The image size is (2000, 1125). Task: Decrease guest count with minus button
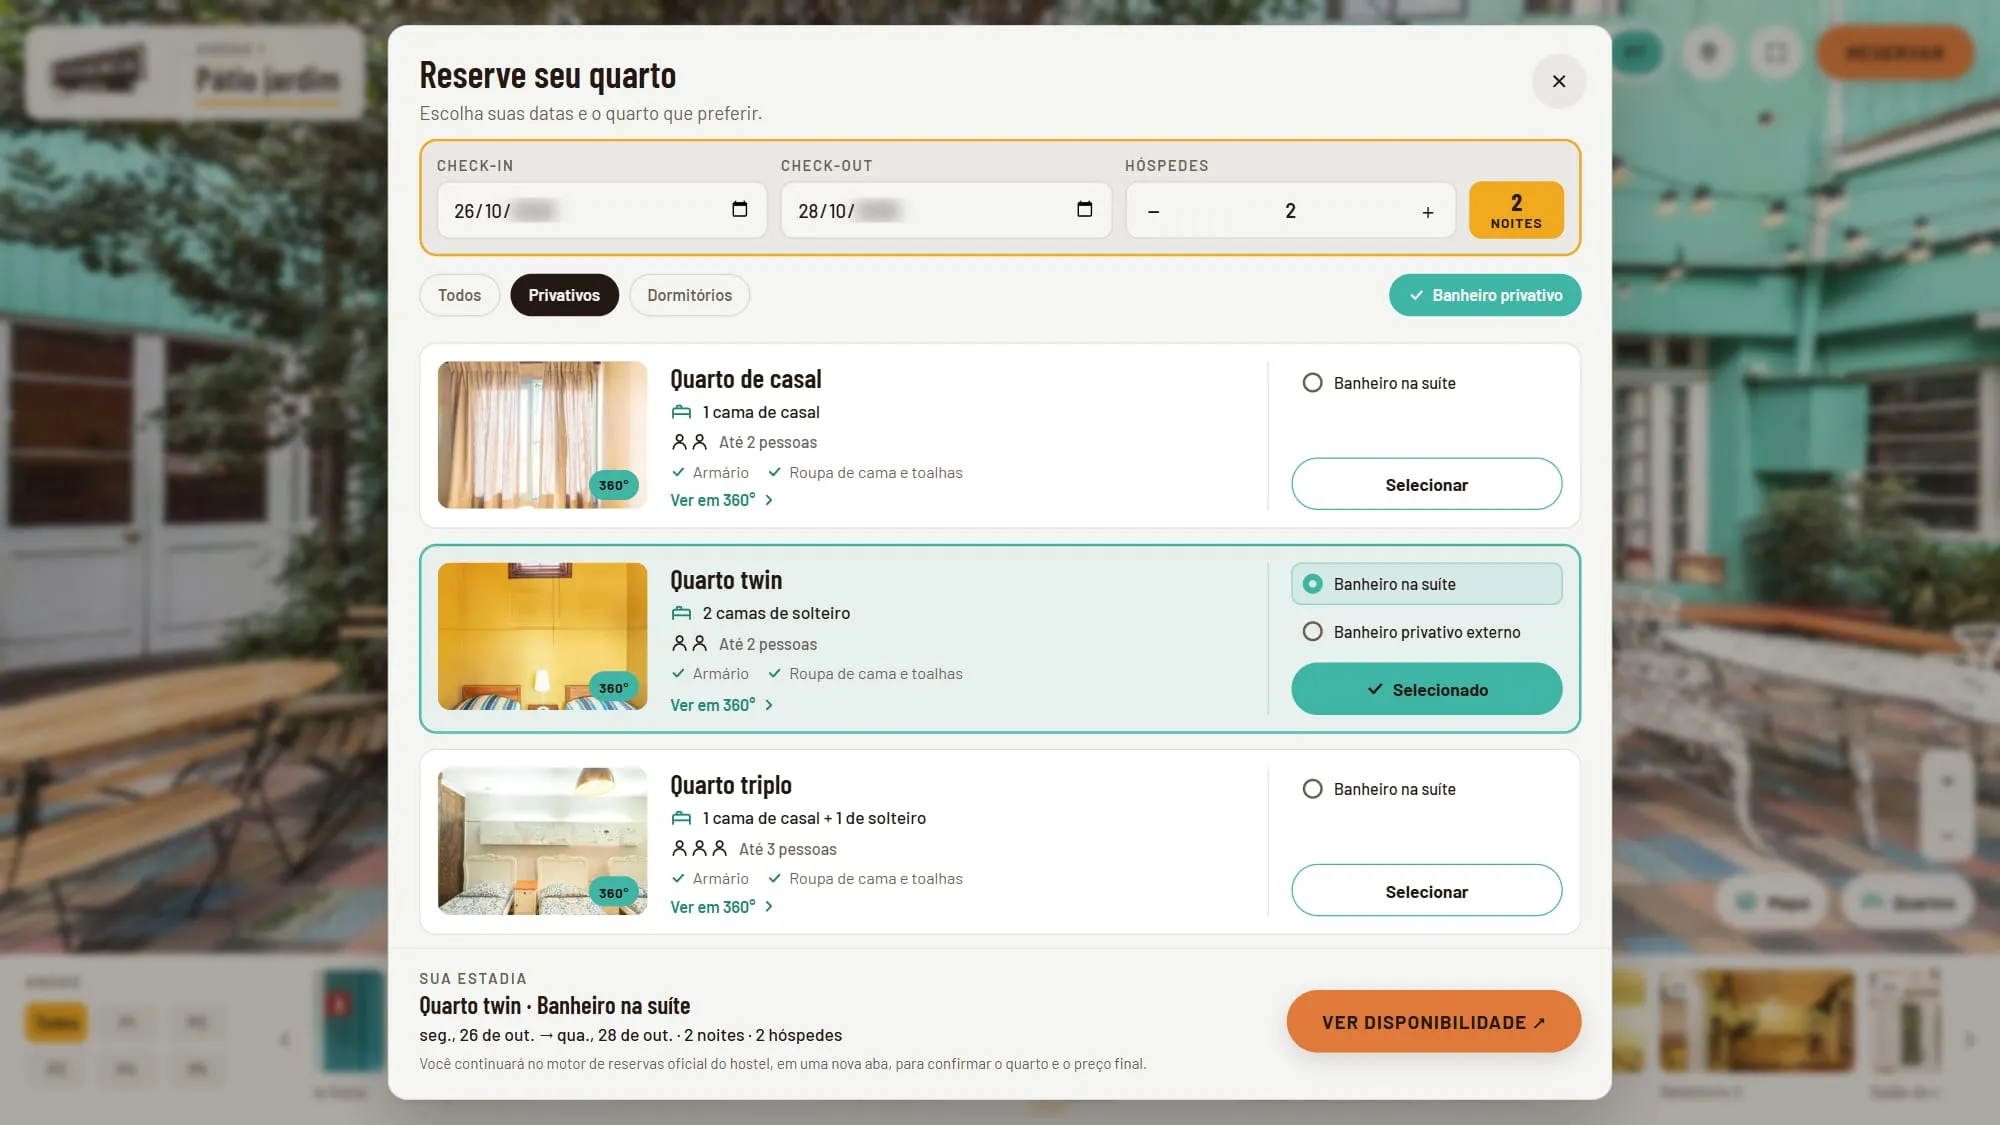point(1153,211)
